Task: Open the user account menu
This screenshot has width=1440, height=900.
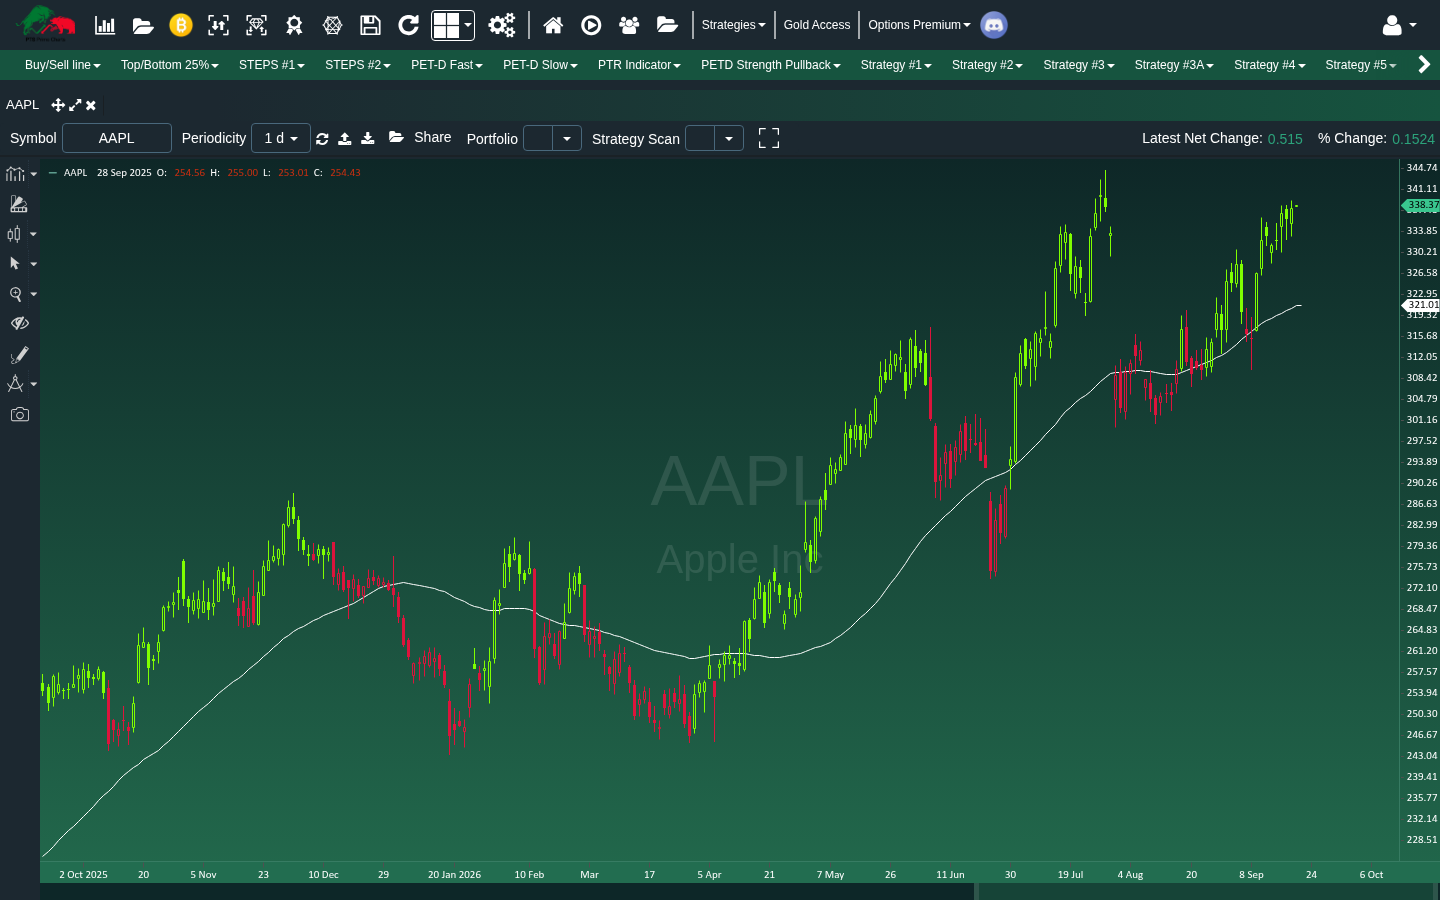Action: (1399, 25)
